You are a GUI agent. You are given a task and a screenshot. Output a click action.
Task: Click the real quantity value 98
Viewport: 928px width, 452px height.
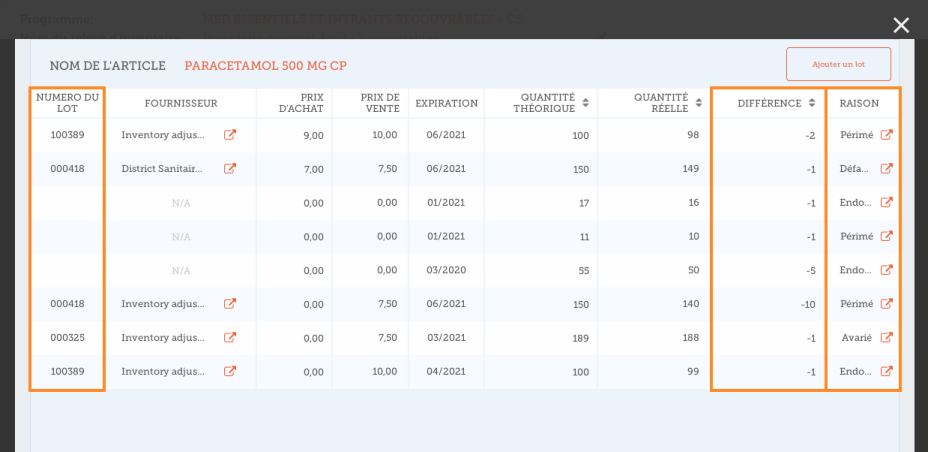(x=692, y=136)
